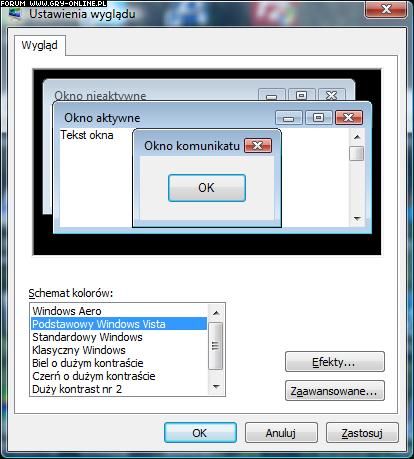Screen dimensions: 414x459
Task: Click the window icon in title bar
Action: click(x=15, y=14)
